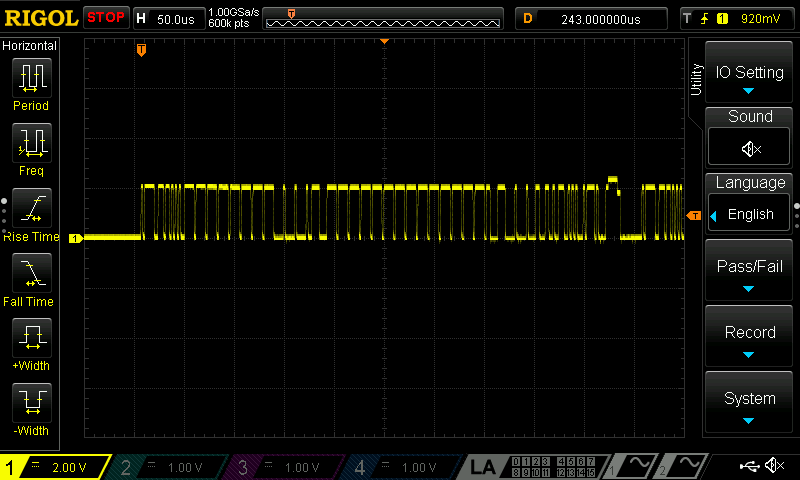The height and width of the screenshot is (480, 800).
Task: Click the RIGOL logo
Action: 41,18
